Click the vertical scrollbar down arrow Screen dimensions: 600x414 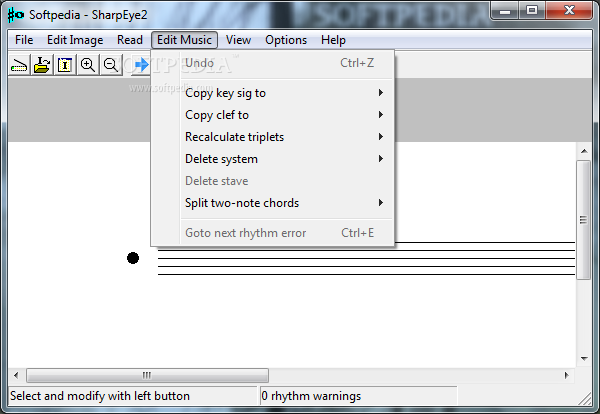584,359
